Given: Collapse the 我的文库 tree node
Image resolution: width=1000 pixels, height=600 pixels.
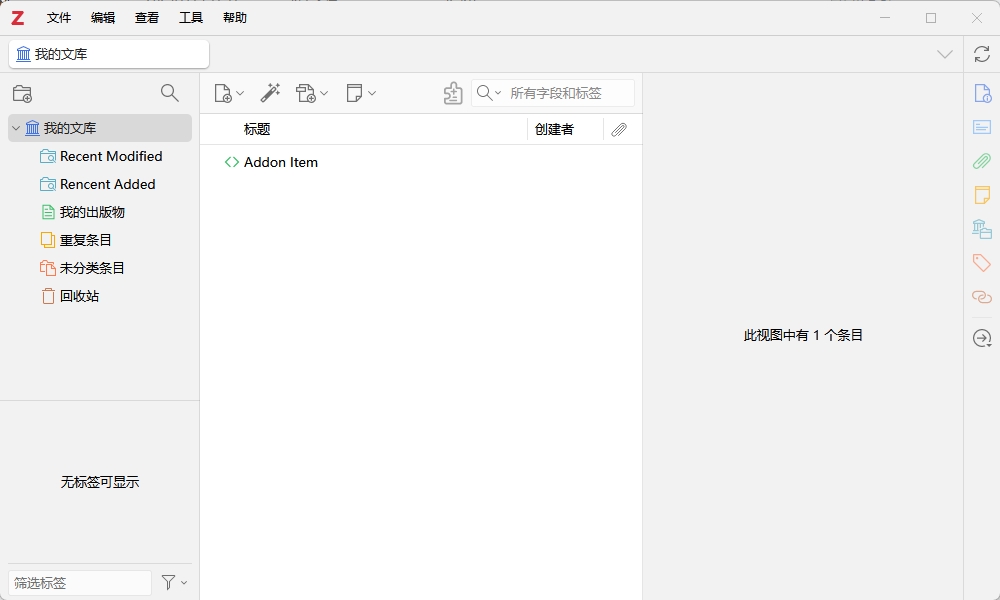Looking at the screenshot, I should 14,128.
